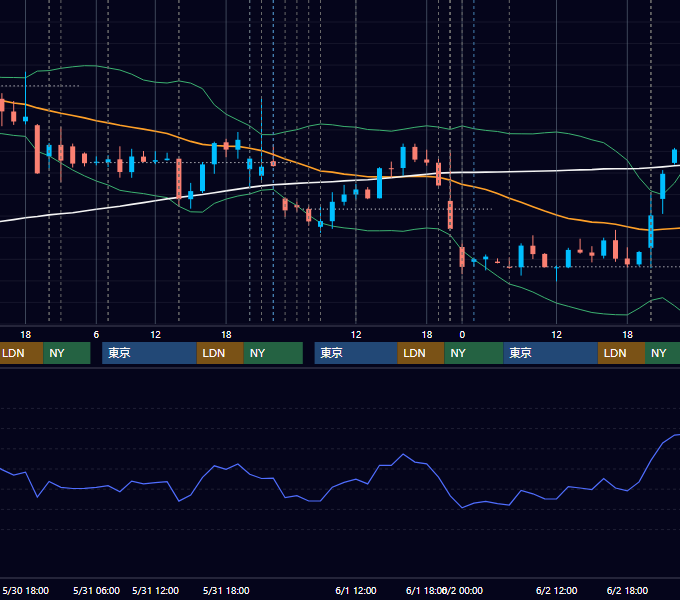Click the 6/1 12:00 date label
Image resolution: width=680 pixels, height=600 pixels.
[x=356, y=590]
